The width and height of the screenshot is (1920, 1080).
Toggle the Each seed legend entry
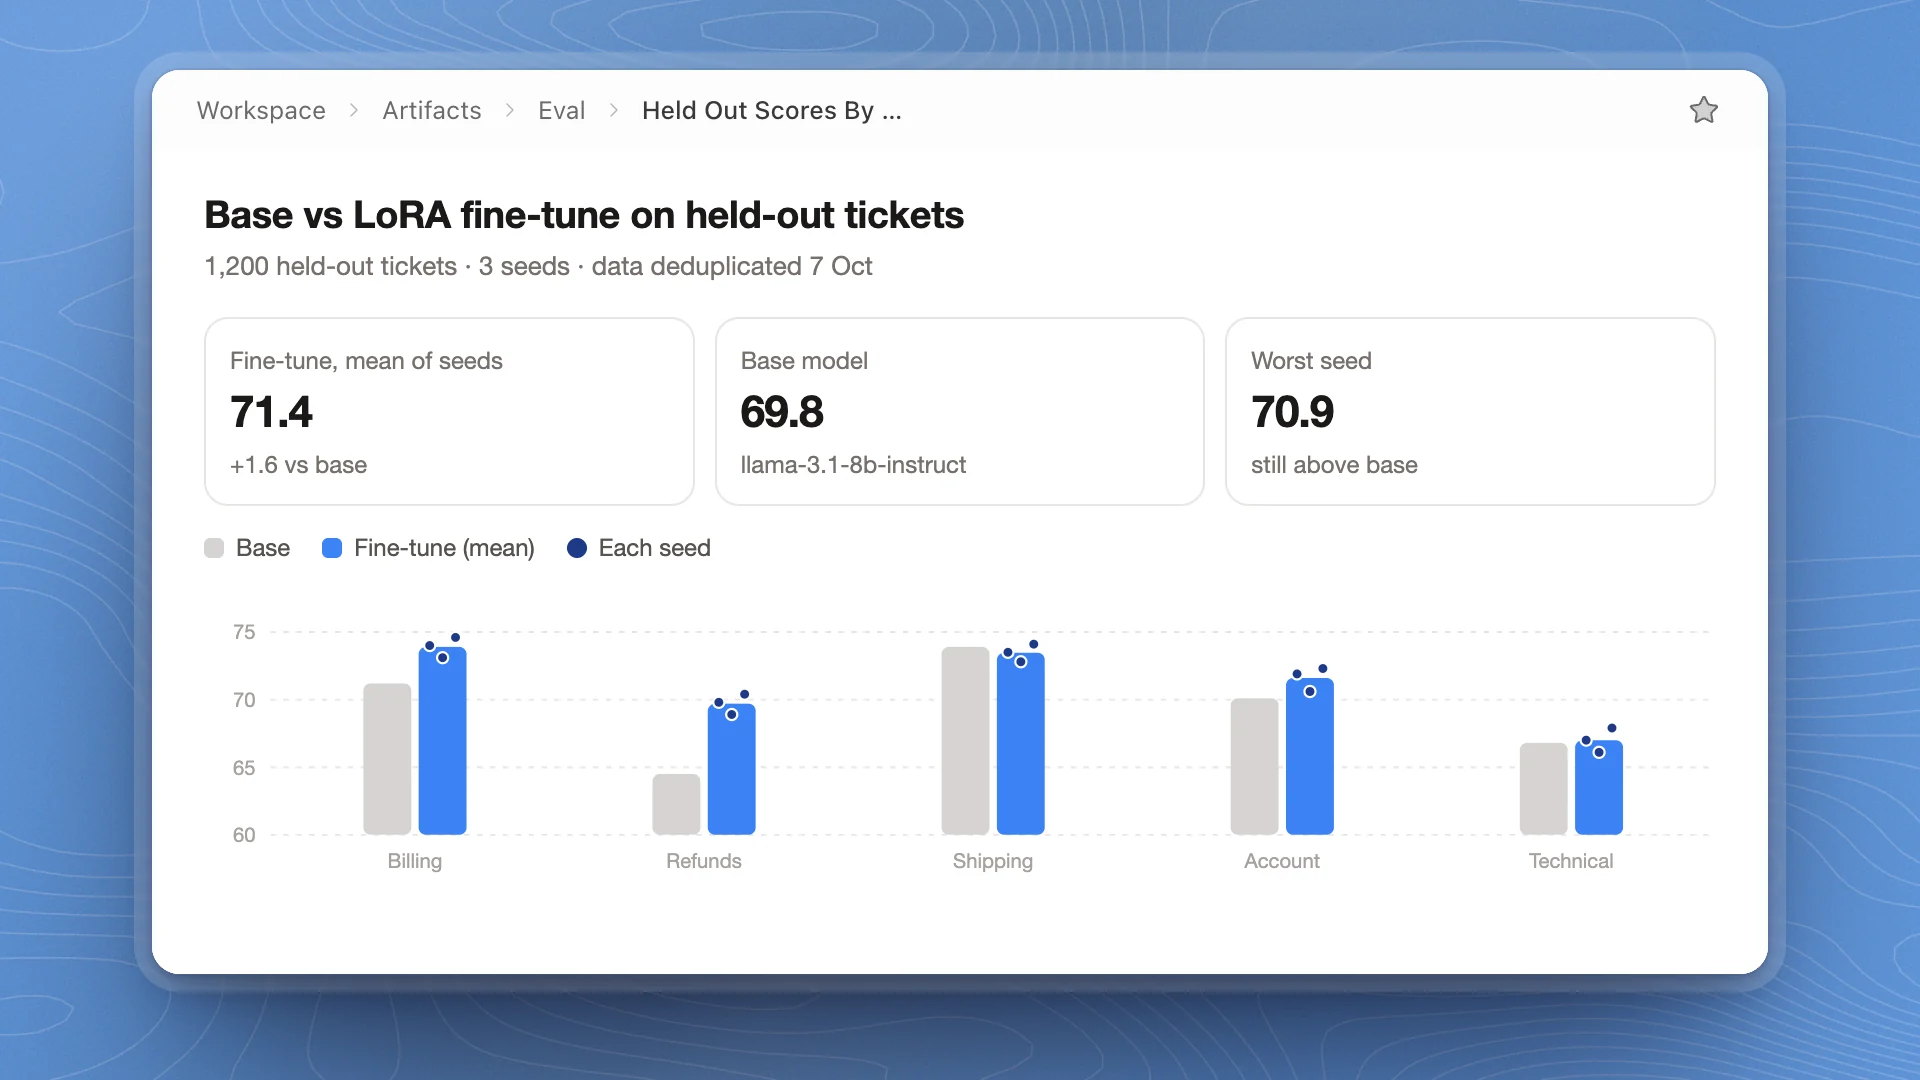[x=639, y=548]
